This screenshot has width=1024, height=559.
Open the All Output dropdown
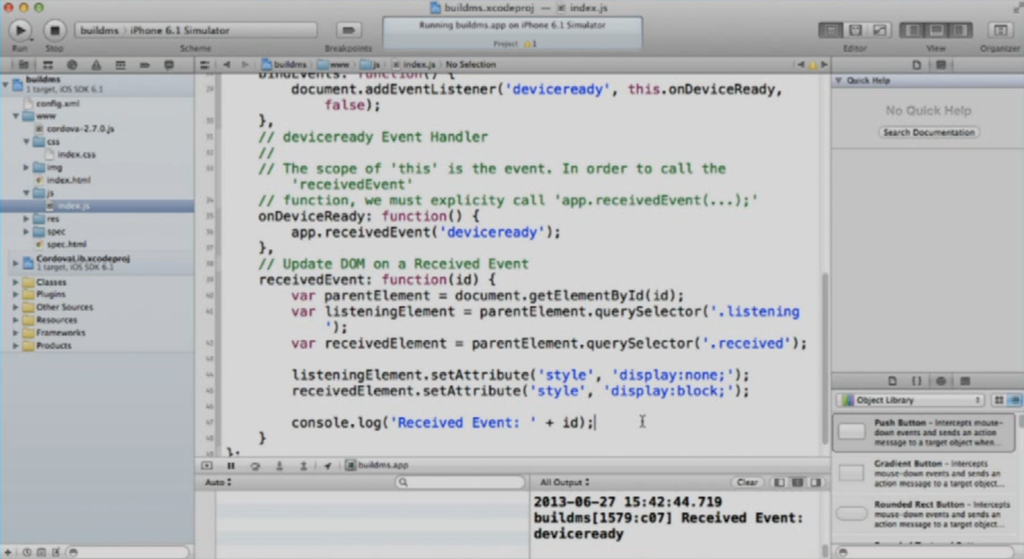pyautogui.click(x=564, y=483)
